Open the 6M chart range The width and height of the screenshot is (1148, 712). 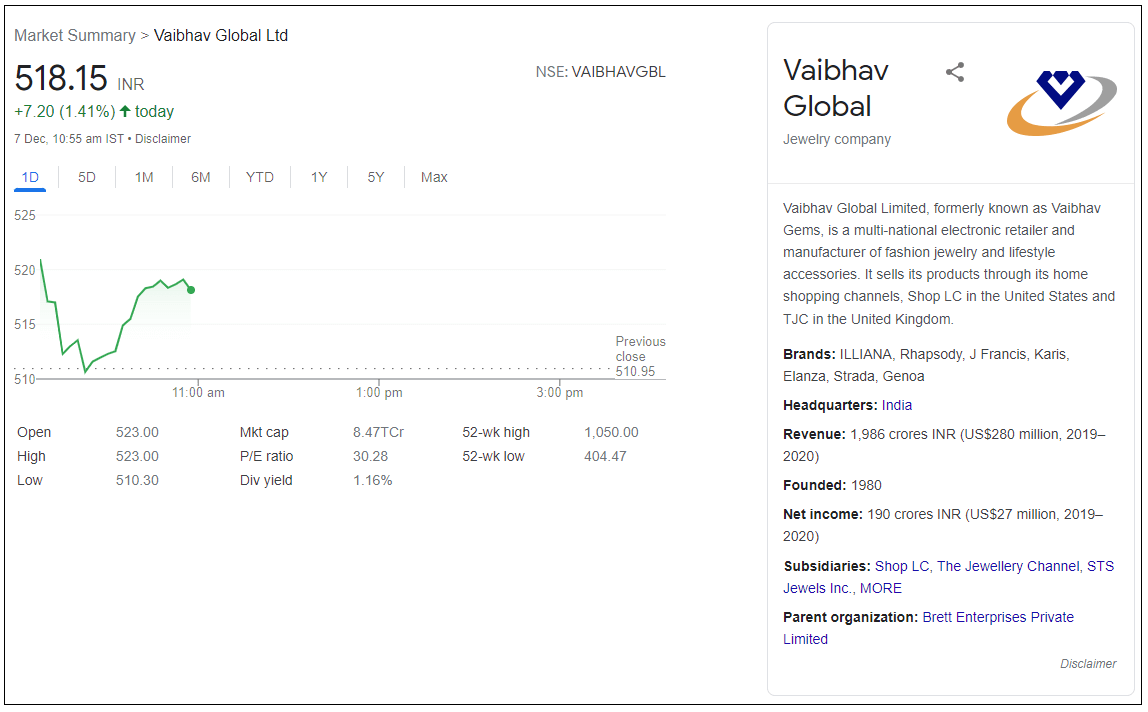[201, 177]
